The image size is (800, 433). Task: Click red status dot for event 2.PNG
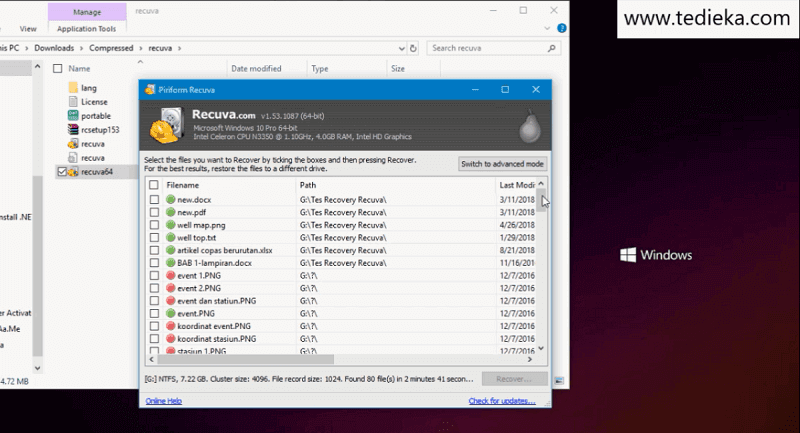pyautogui.click(x=171, y=288)
